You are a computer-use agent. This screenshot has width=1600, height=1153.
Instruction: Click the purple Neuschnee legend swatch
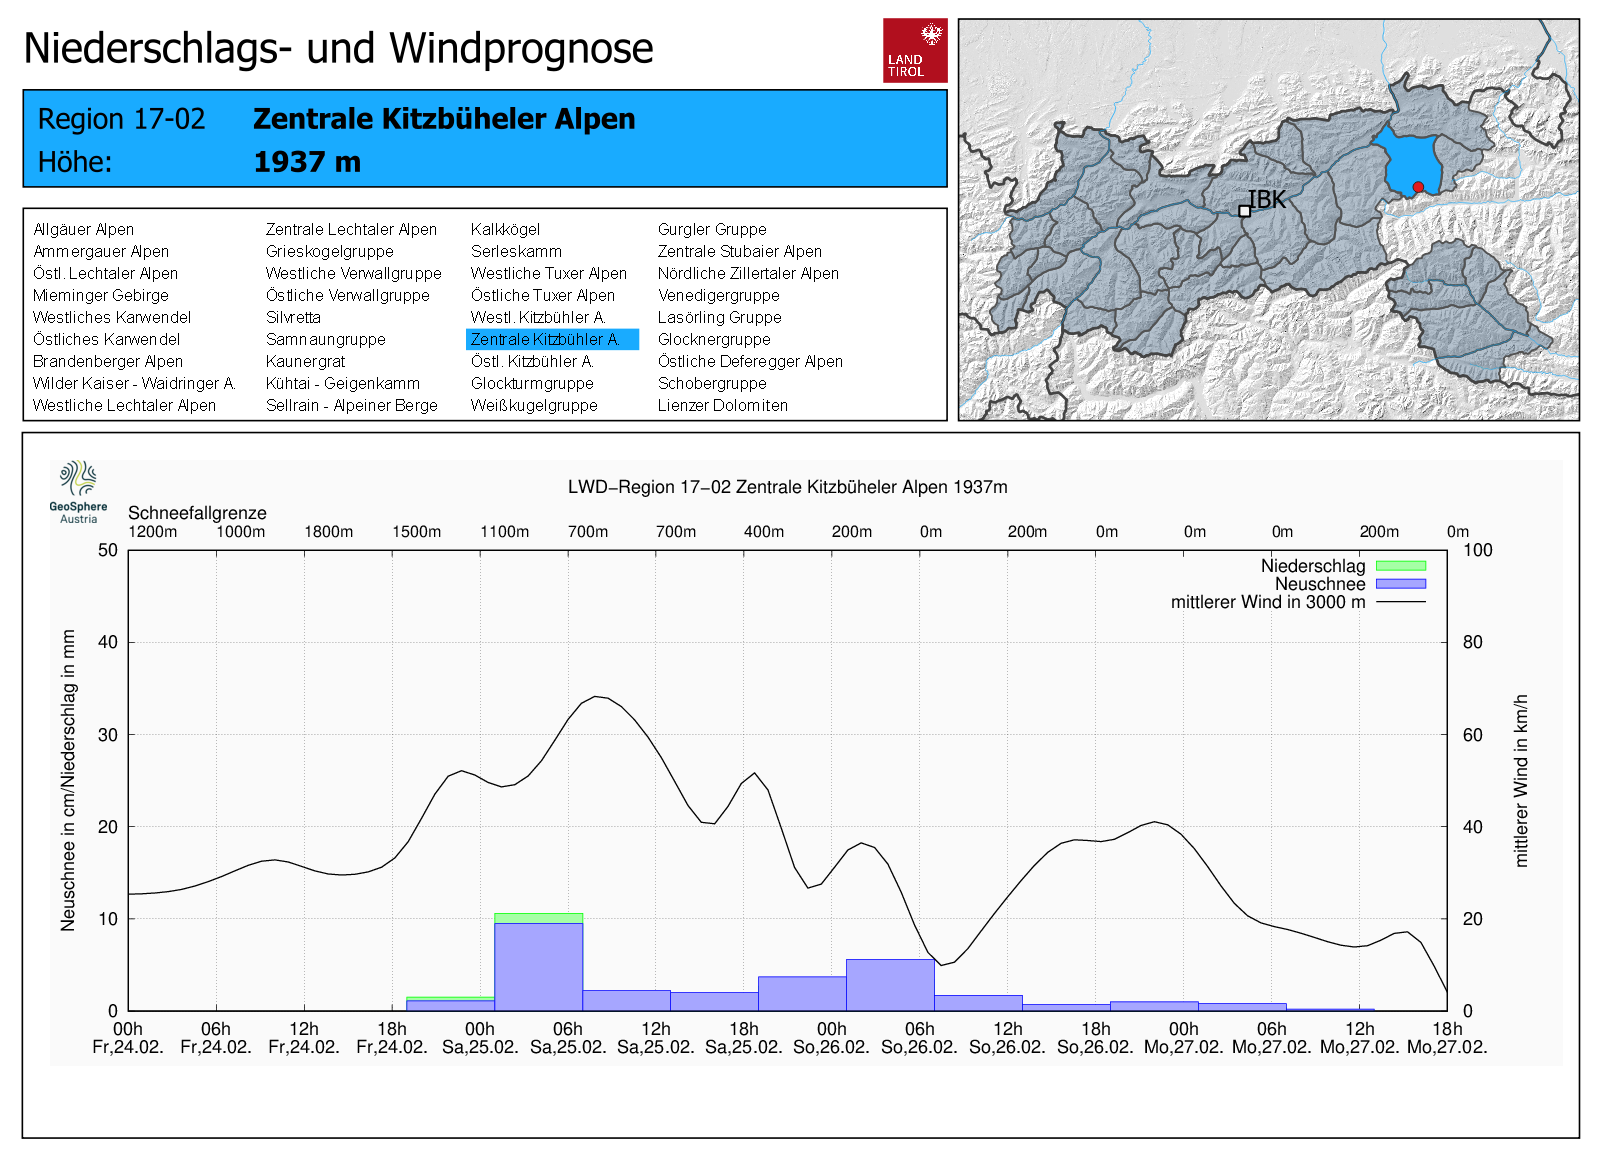[x=1401, y=584]
